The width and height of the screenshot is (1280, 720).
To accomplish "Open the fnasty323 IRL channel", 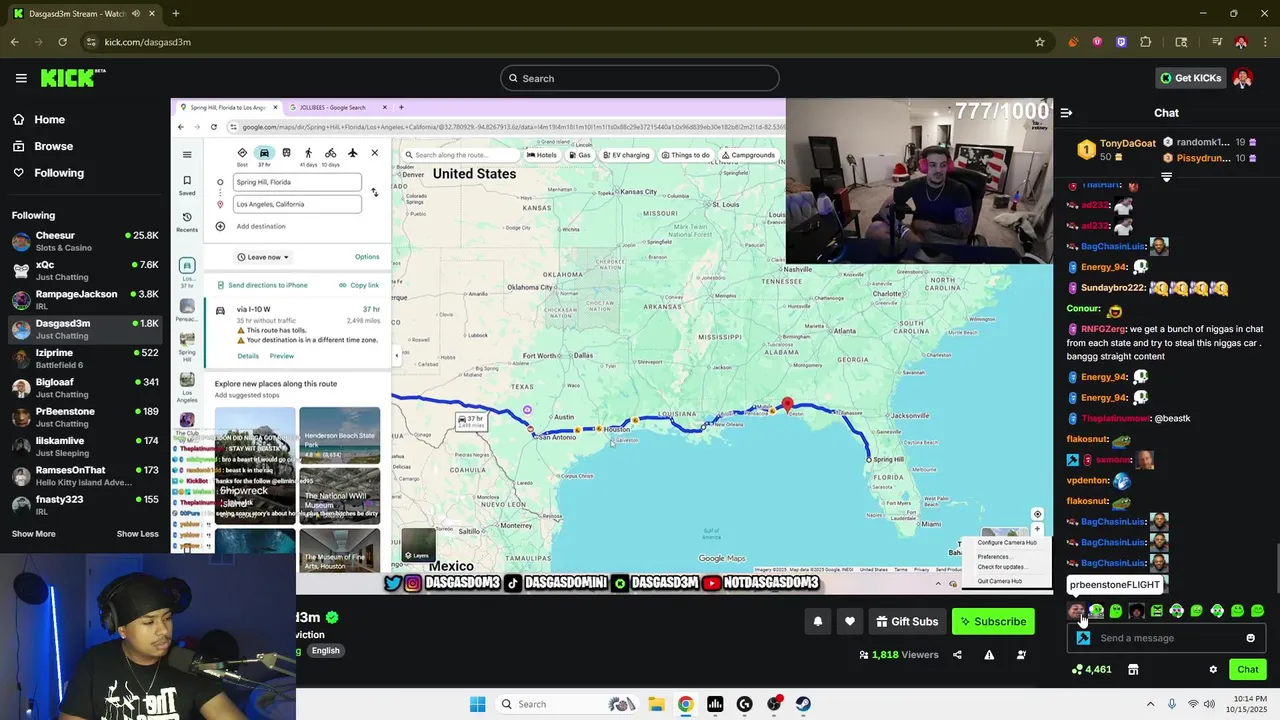I will (85, 504).
